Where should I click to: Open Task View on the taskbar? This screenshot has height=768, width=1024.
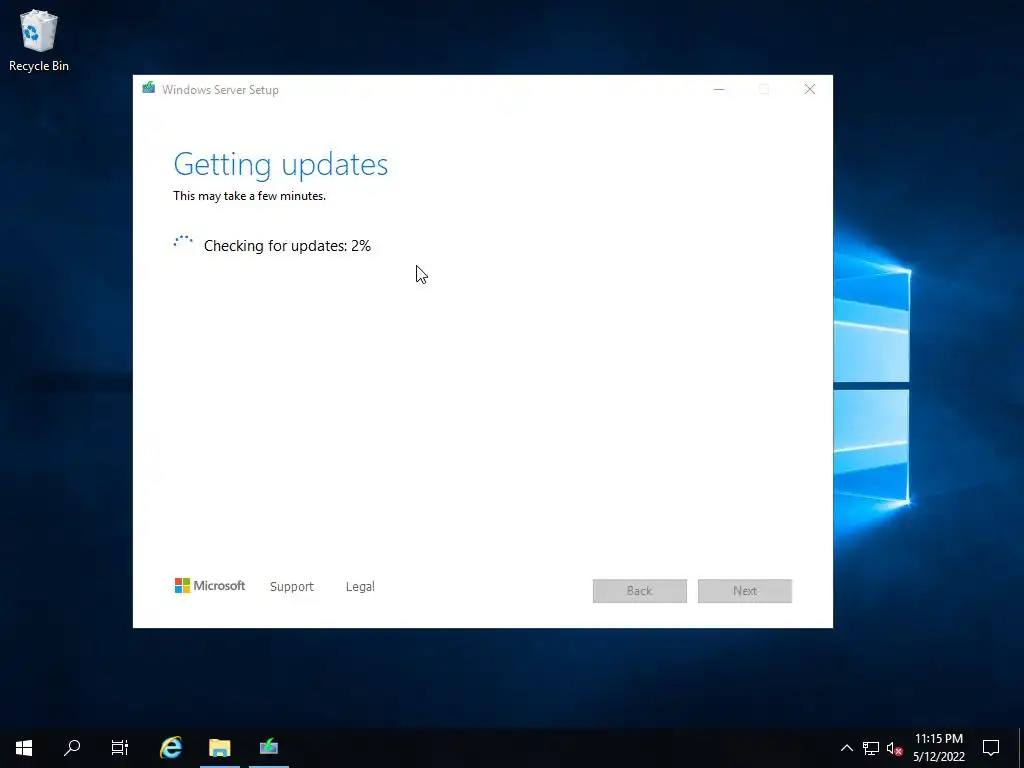[x=120, y=747]
